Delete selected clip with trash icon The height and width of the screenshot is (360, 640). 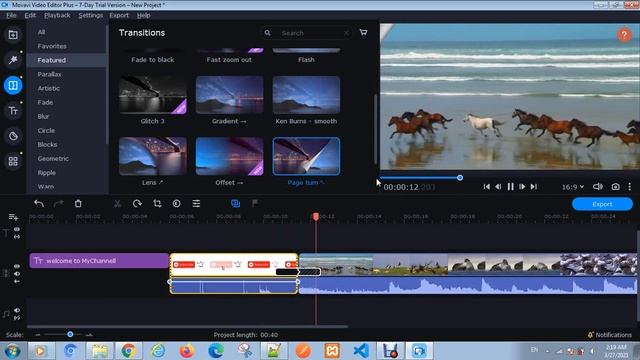pyautogui.click(x=78, y=203)
